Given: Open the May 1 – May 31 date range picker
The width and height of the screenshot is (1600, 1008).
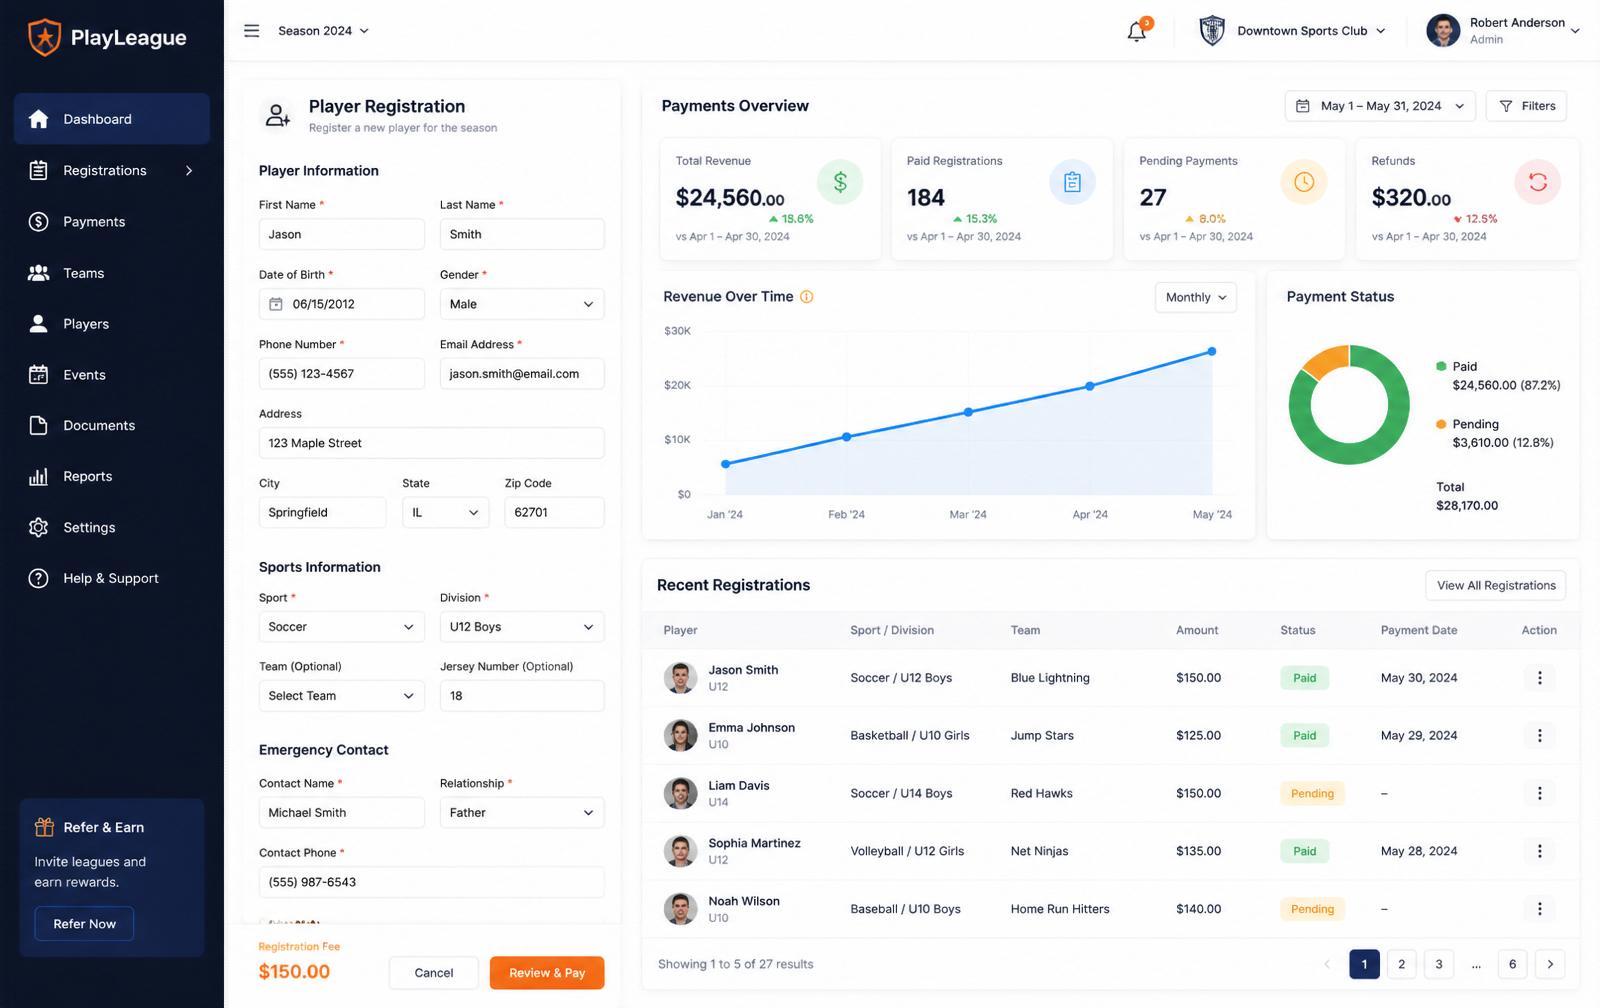Looking at the screenshot, I should click(x=1380, y=106).
